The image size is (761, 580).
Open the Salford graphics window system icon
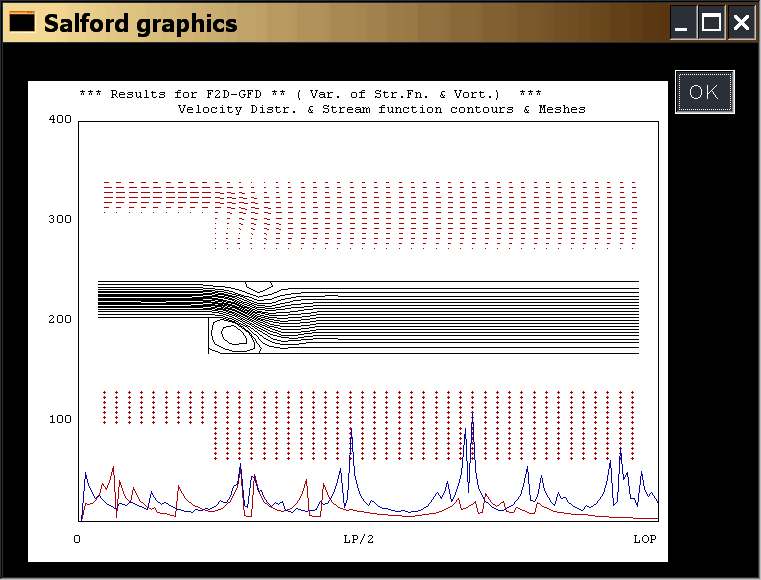(x=22, y=22)
